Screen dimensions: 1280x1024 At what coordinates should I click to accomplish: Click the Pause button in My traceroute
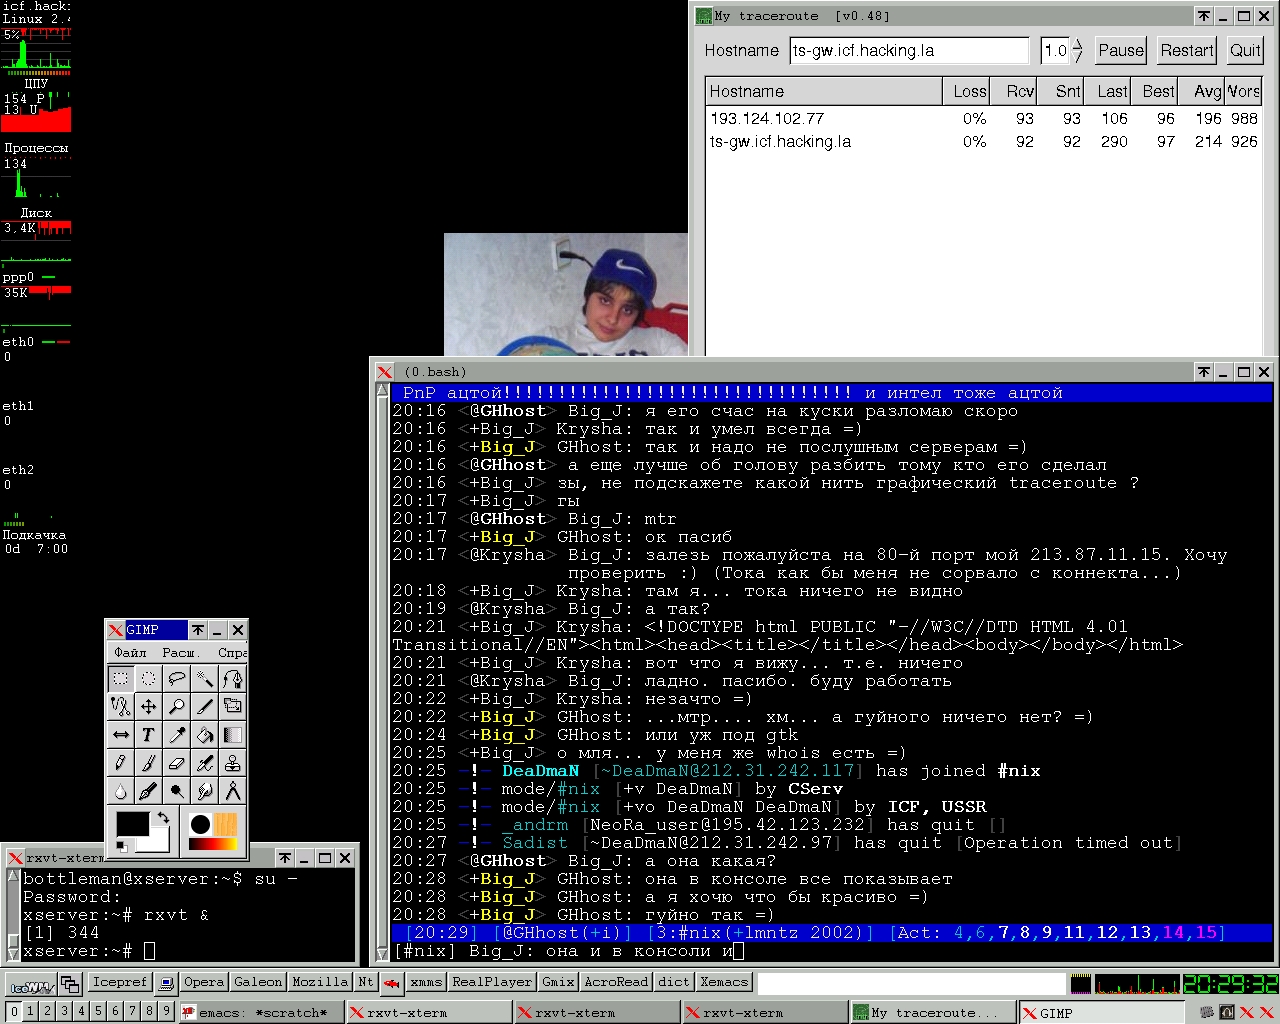coord(1121,50)
